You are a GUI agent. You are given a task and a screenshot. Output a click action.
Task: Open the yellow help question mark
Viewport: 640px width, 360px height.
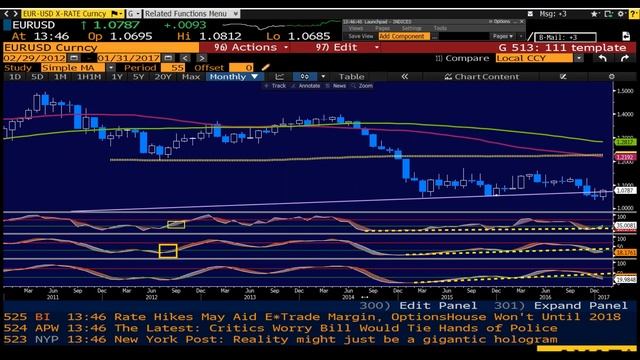coord(634,14)
